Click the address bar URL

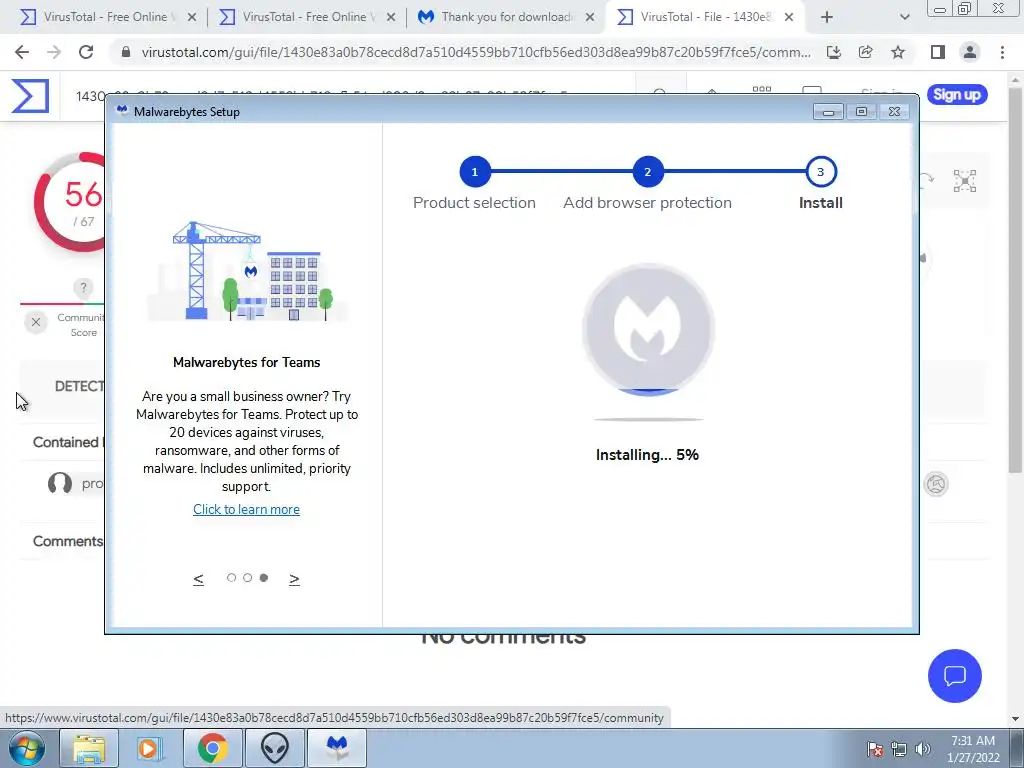tap(476, 52)
